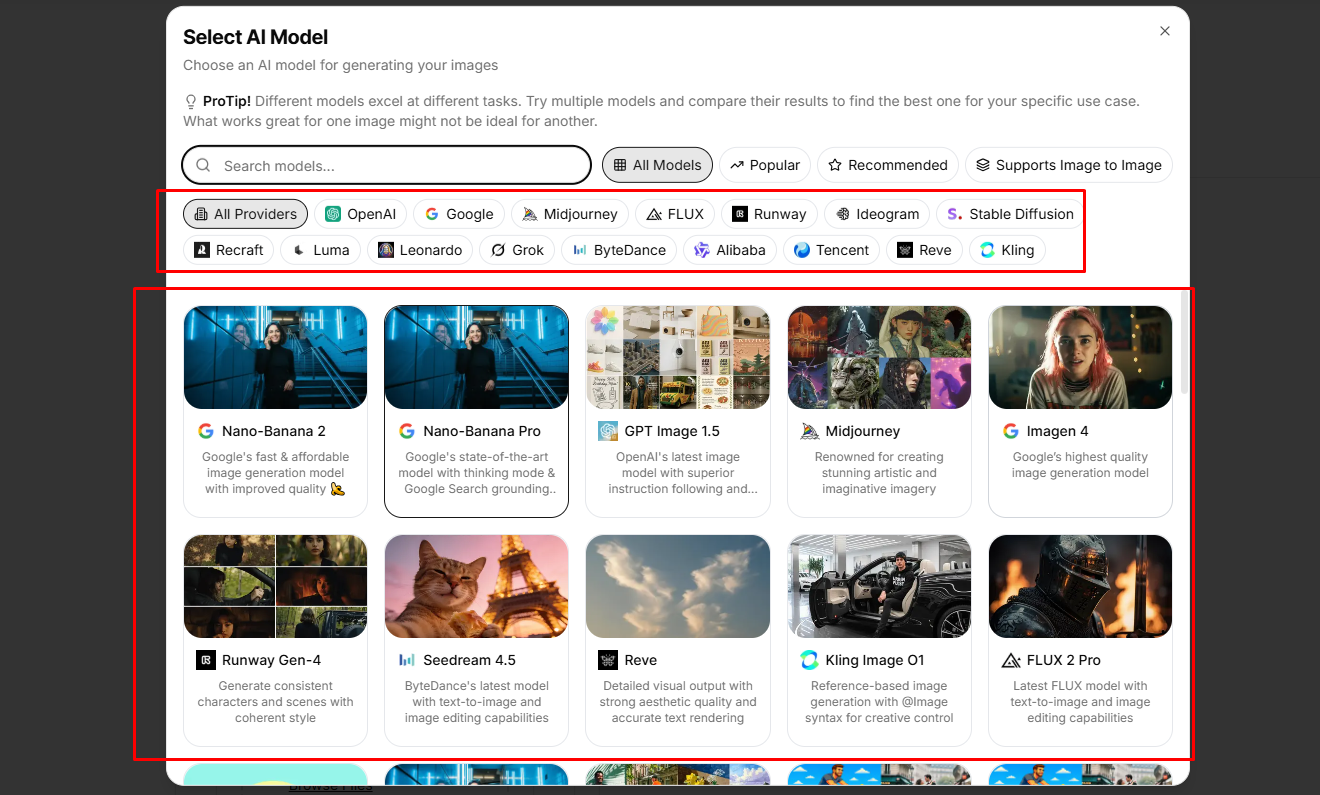This screenshot has height=795, width=1320.
Task: Open the Seedream 4.5 cat thumbnail
Action: [476, 587]
